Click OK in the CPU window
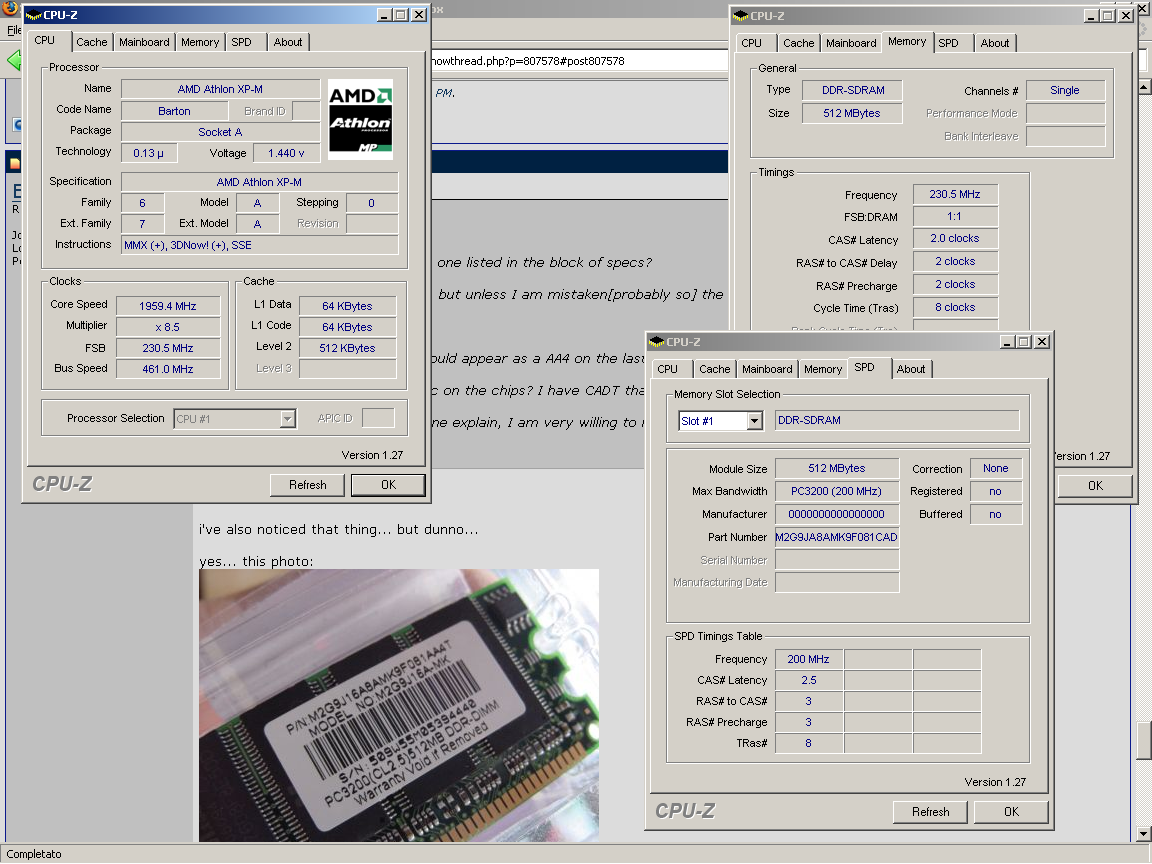This screenshot has width=1152, height=864. tap(389, 485)
